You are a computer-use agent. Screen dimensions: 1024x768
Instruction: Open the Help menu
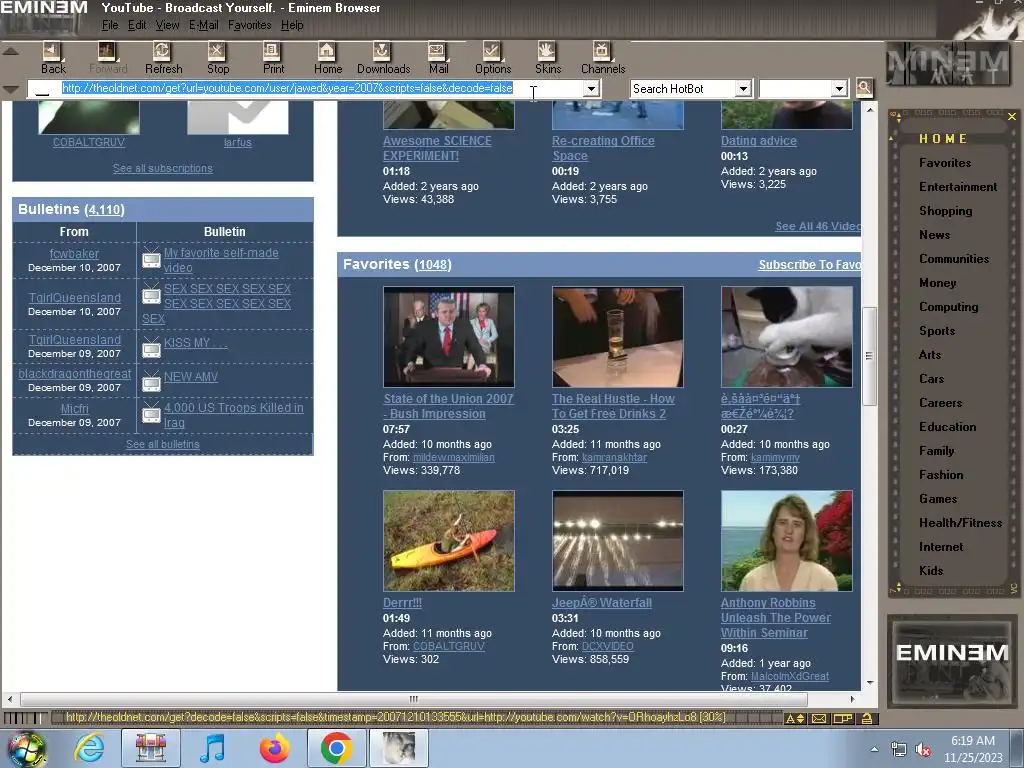click(x=292, y=25)
